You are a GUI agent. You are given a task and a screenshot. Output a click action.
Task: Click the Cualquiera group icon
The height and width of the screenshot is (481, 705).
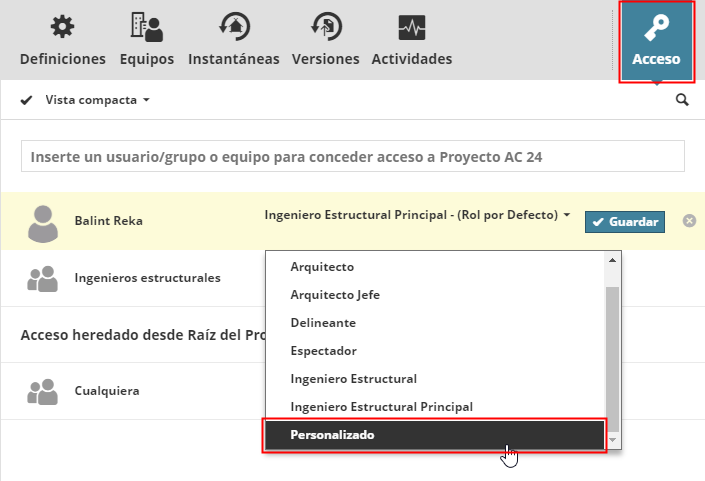click(x=42, y=391)
